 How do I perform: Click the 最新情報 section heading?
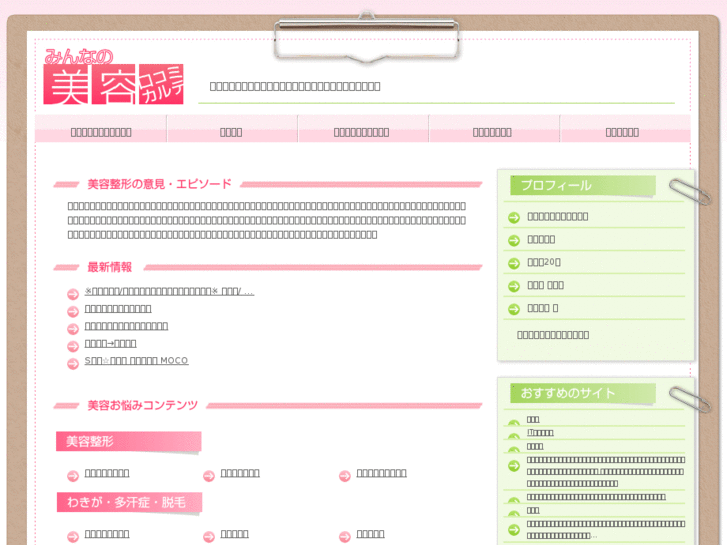(109, 267)
